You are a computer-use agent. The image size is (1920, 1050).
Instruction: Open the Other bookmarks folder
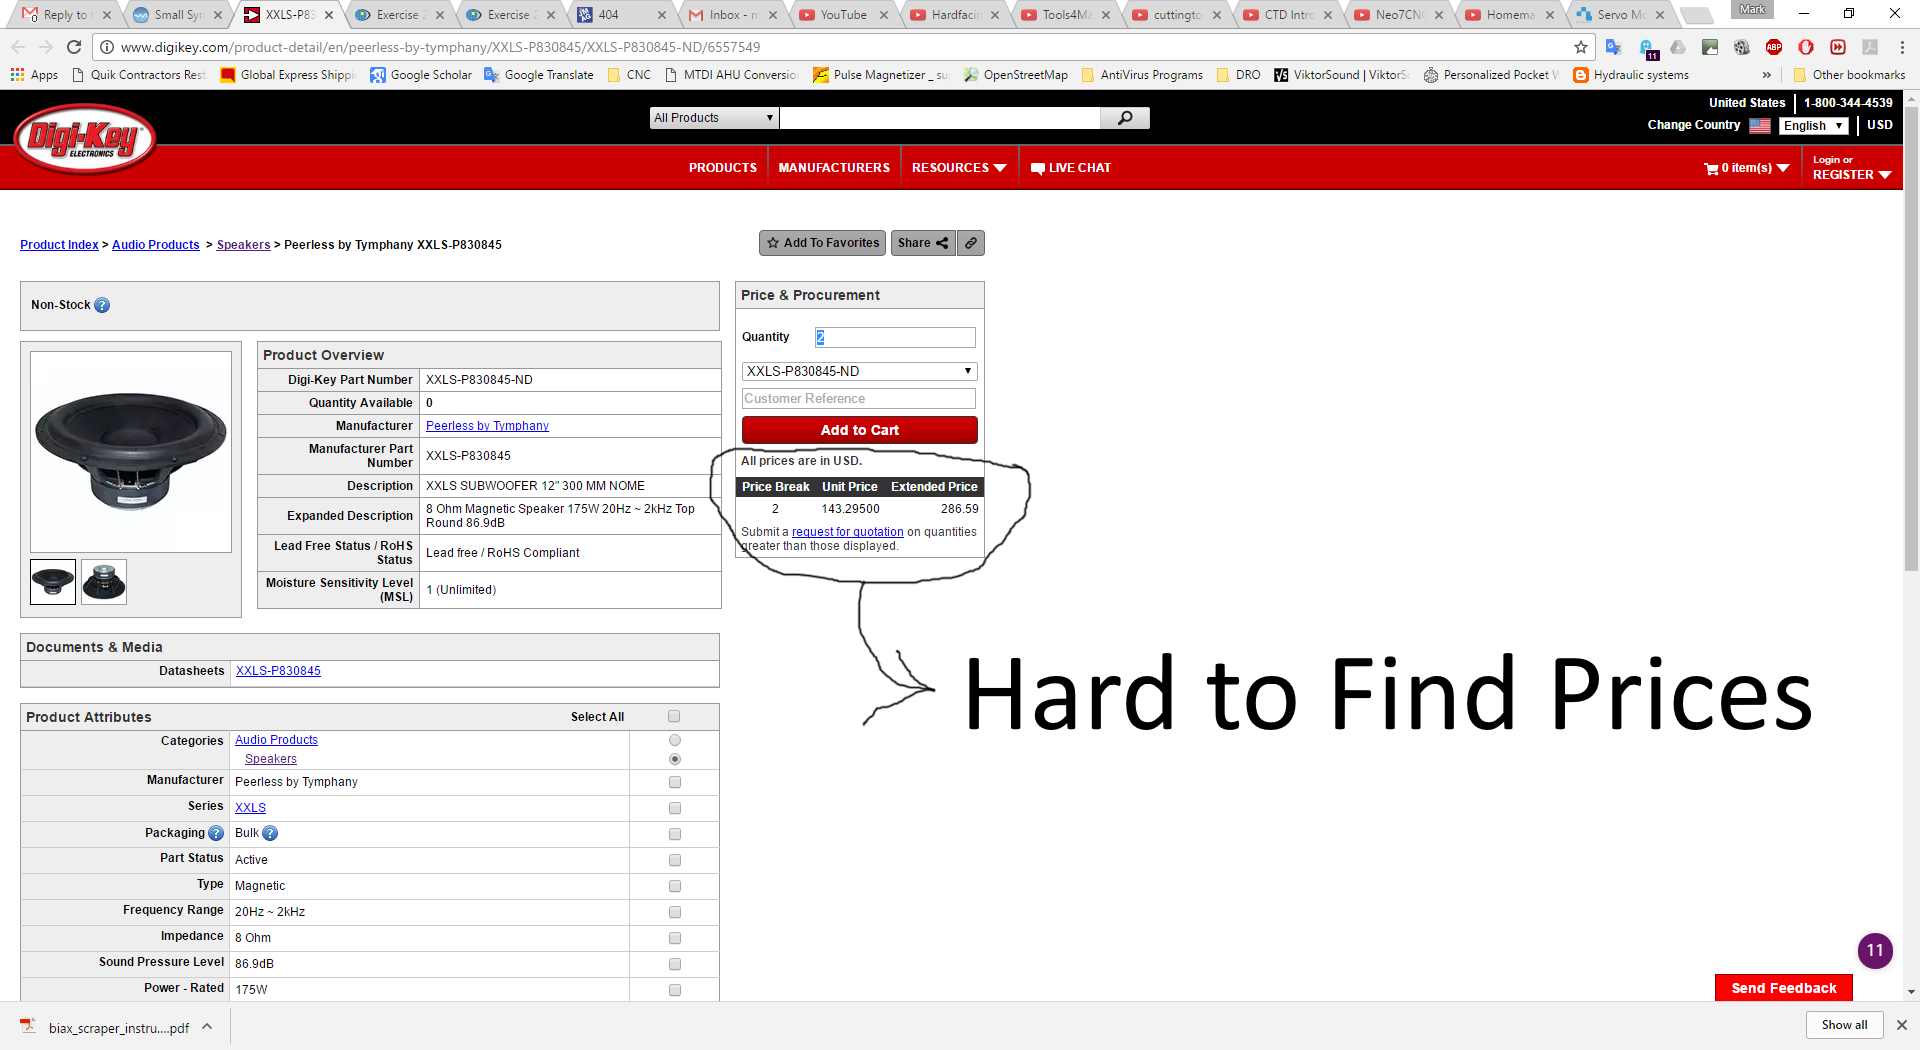(1850, 75)
